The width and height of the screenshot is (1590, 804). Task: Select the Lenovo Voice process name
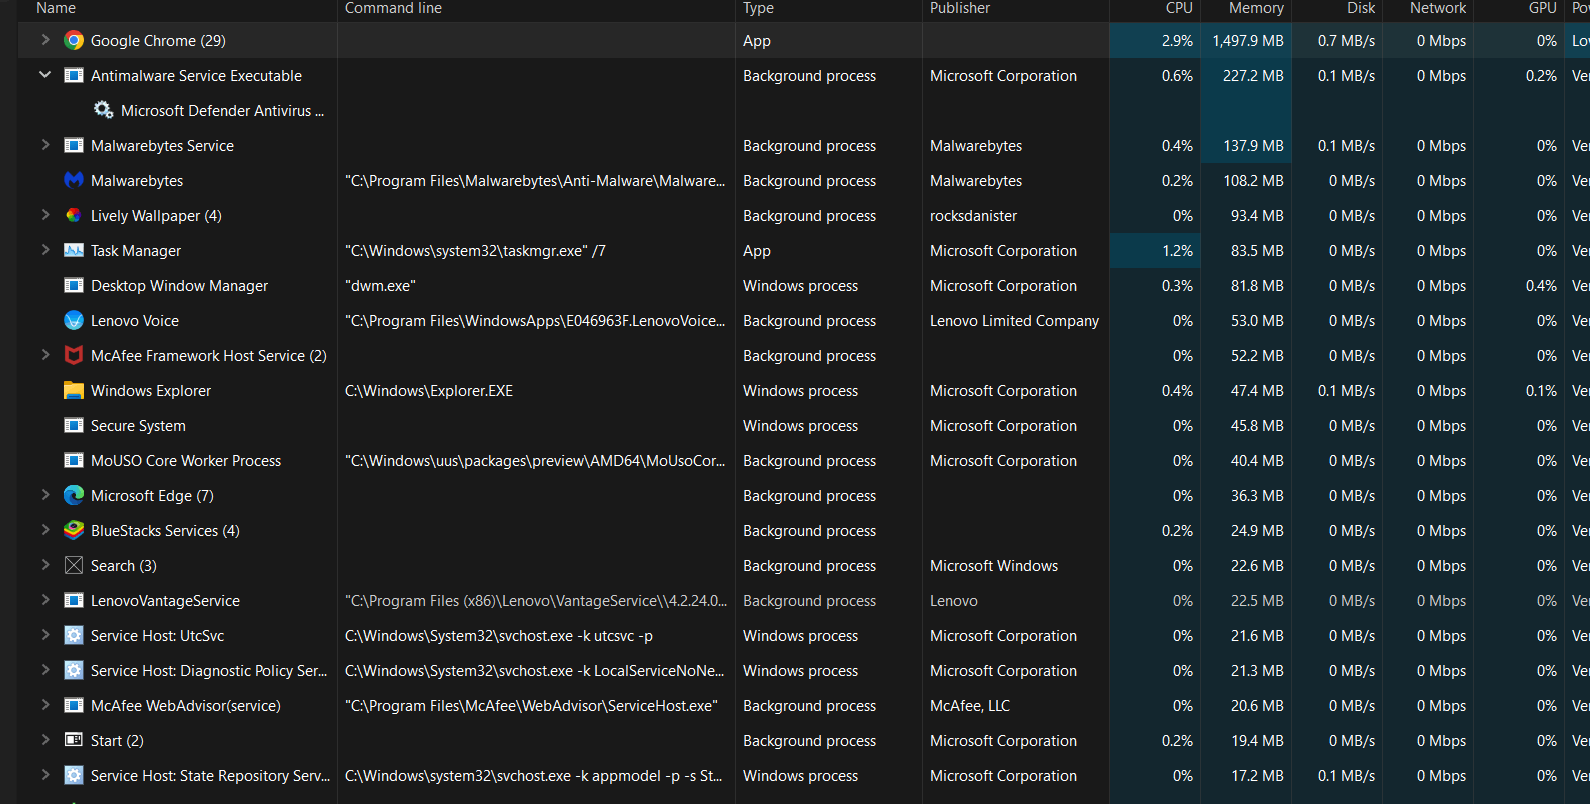[x=135, y=320]
